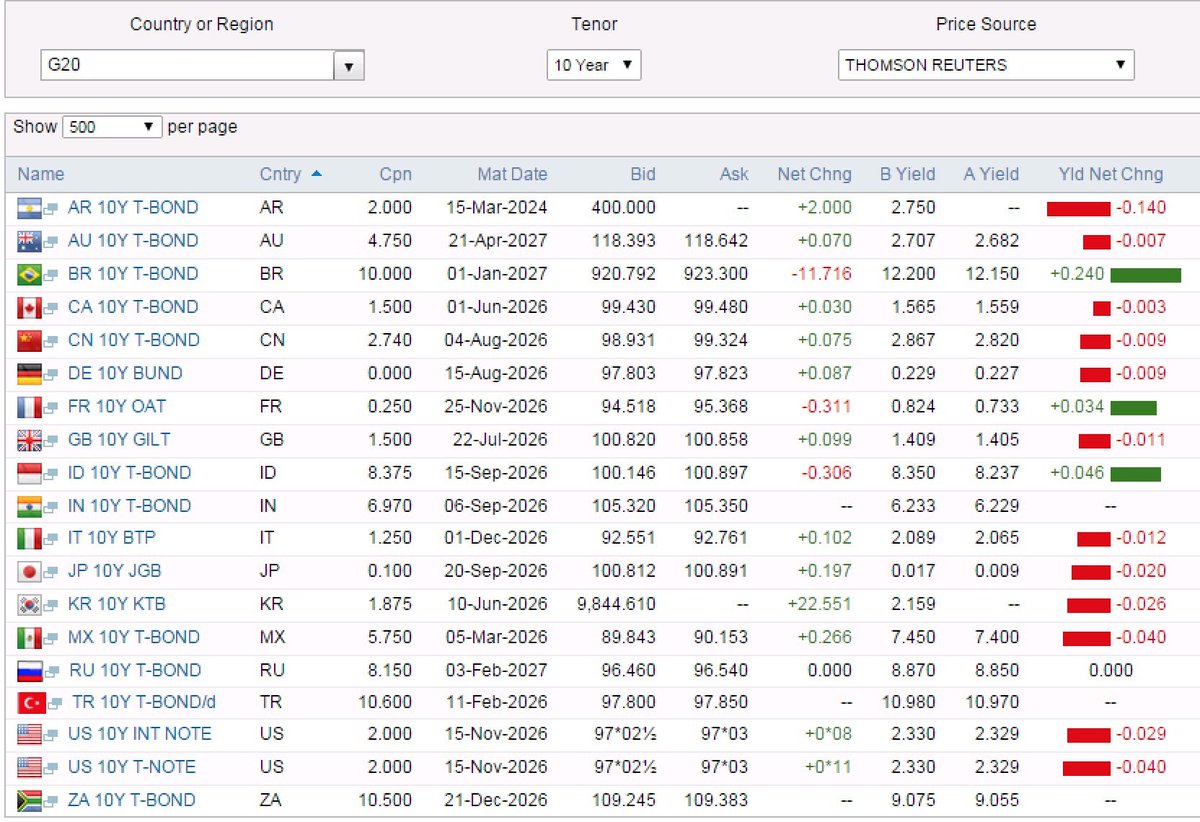Click the Brazil bid value 920.792
The height and width of the screenshot is (822, 1200).
point(625,274)
